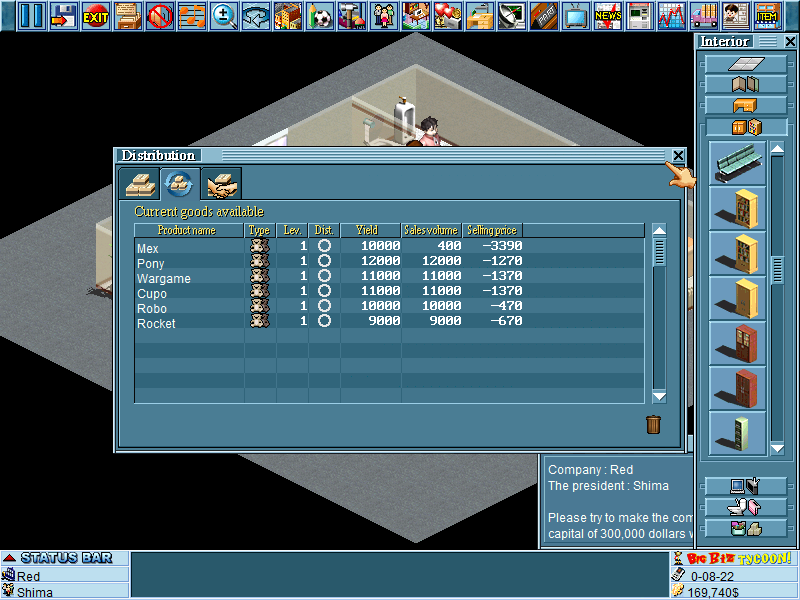Open the employees people icon
This screenshot has height=600, width=800.
click(x=384, y=16)
